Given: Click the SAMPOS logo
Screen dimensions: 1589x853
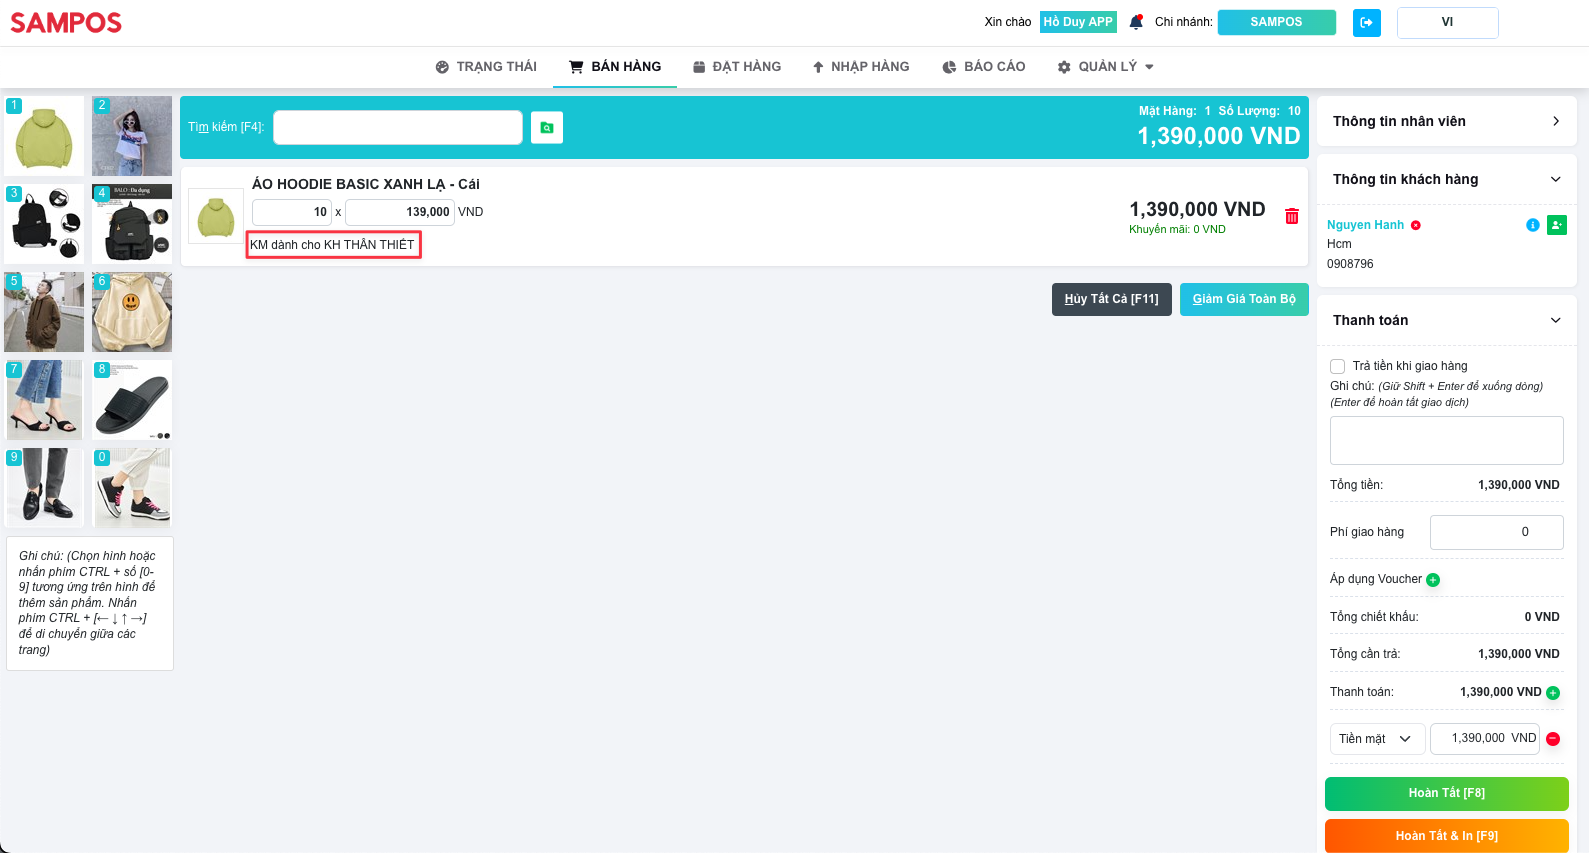Looking at the screenshot, I should coord(66,22).
